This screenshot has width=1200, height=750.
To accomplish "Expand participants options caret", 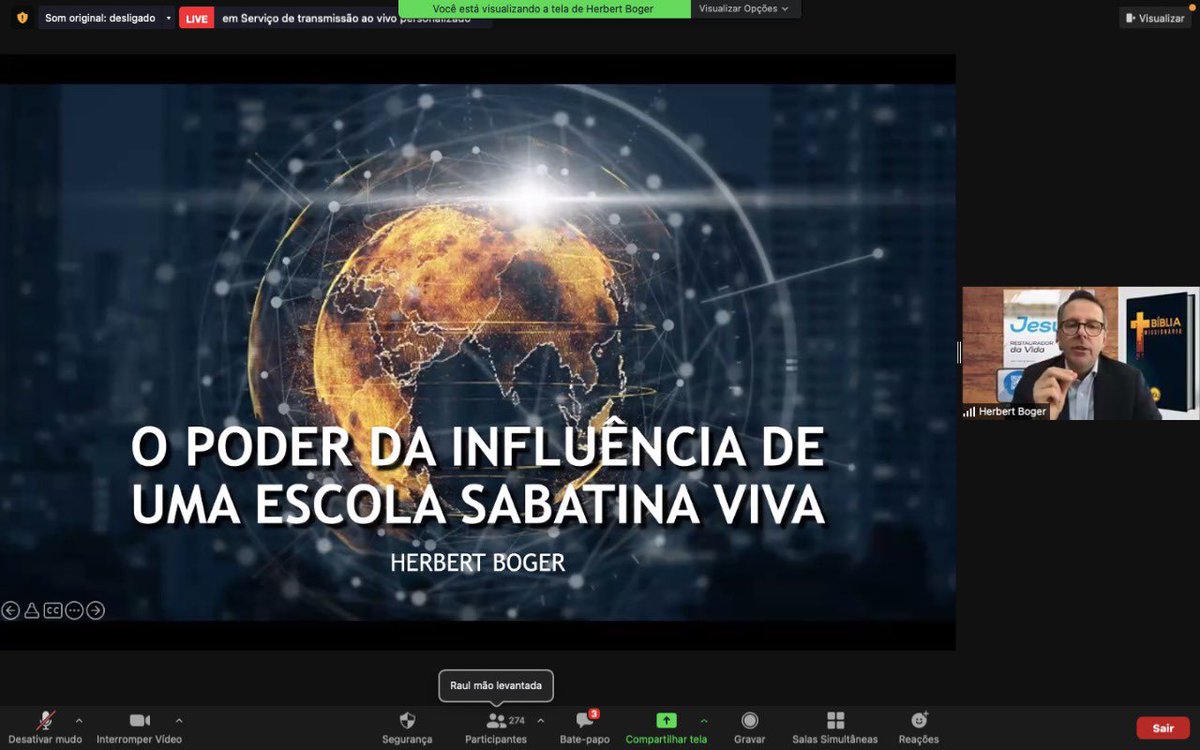I will click(x=541, y=720).
